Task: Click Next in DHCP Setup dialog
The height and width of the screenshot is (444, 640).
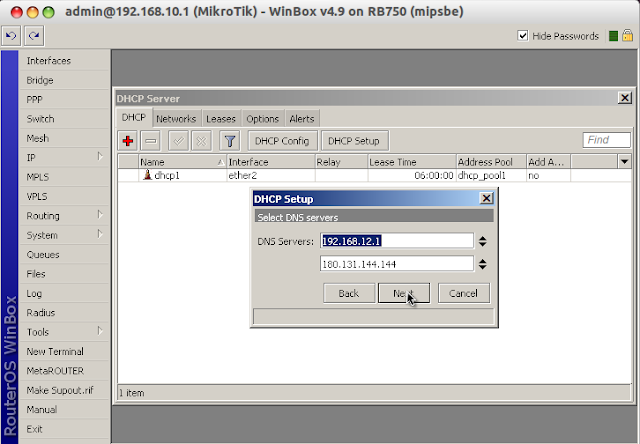Action: click(x=404, y=293)
